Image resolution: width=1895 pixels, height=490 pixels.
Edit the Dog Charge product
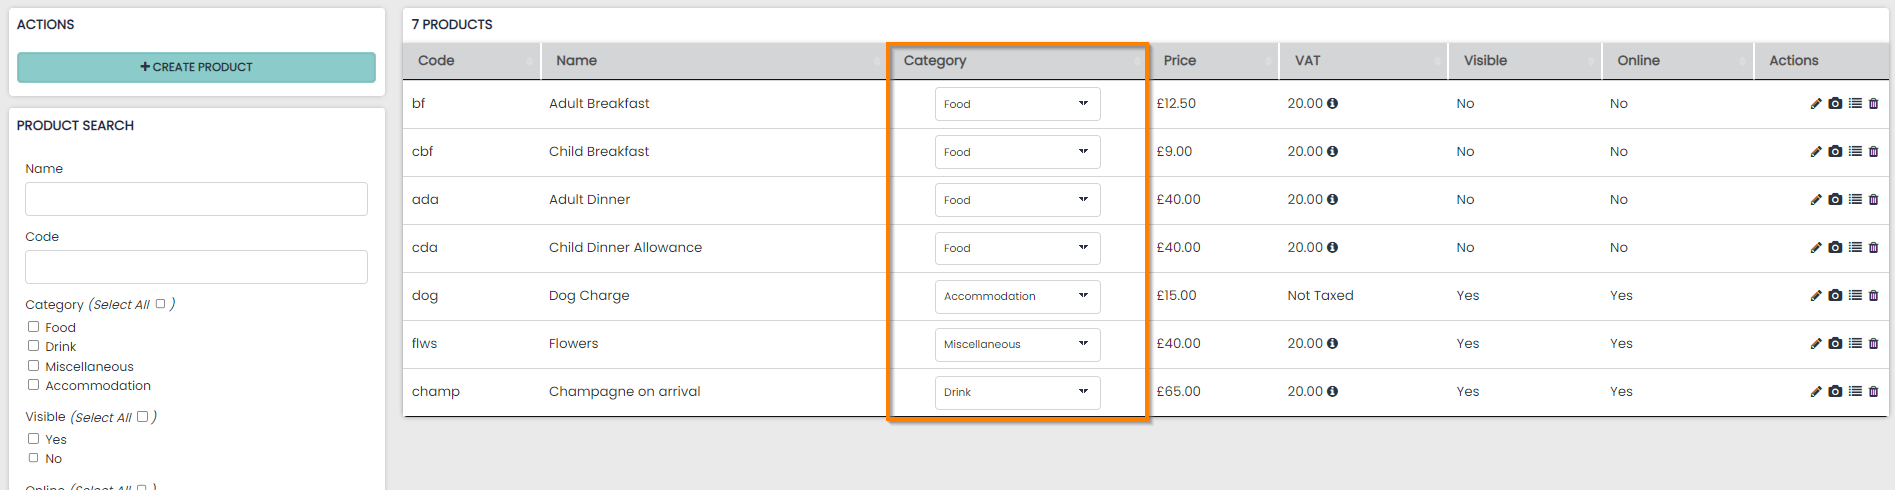point(1816,296)
